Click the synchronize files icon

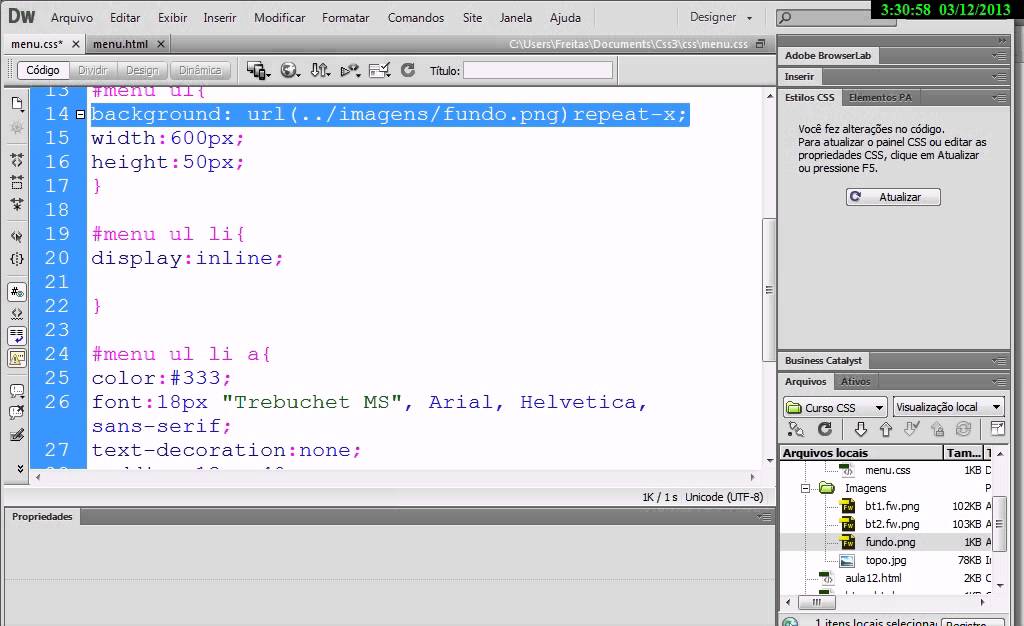click(963, 429)
